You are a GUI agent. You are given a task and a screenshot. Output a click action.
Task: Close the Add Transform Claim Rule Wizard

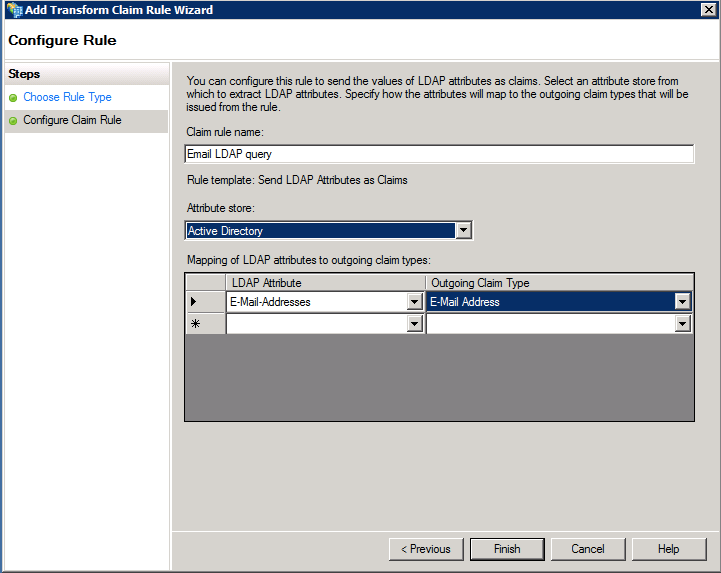(707, 10)
